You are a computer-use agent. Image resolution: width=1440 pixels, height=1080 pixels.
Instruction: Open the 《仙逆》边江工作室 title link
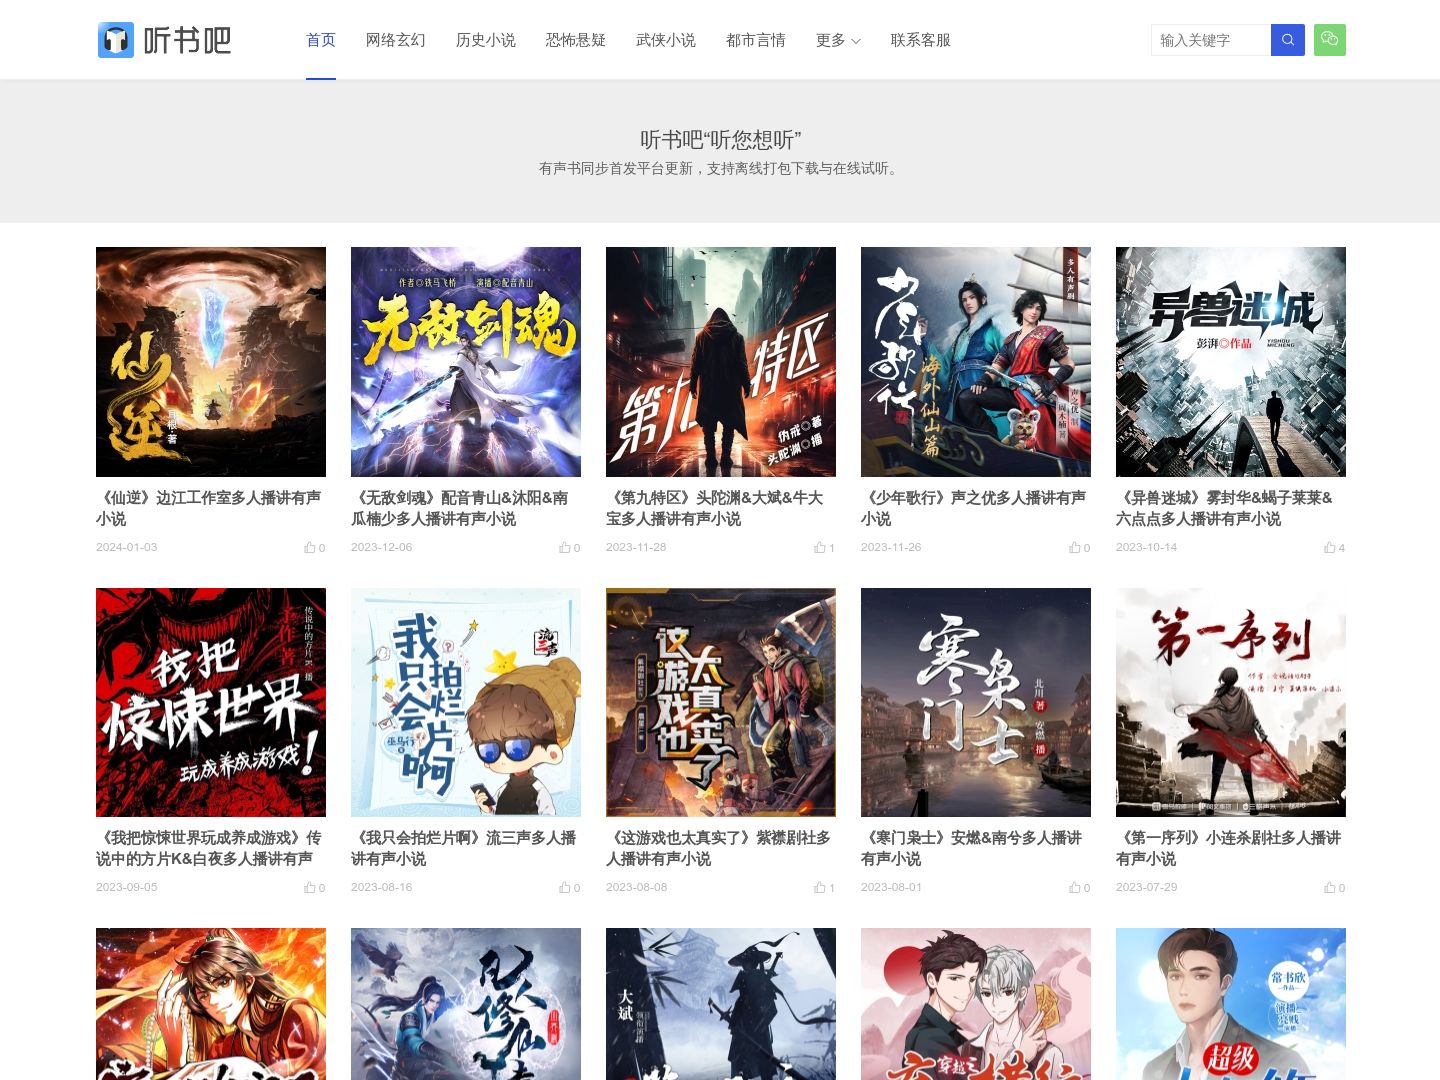pyautogui.click(x=209, y=508)
